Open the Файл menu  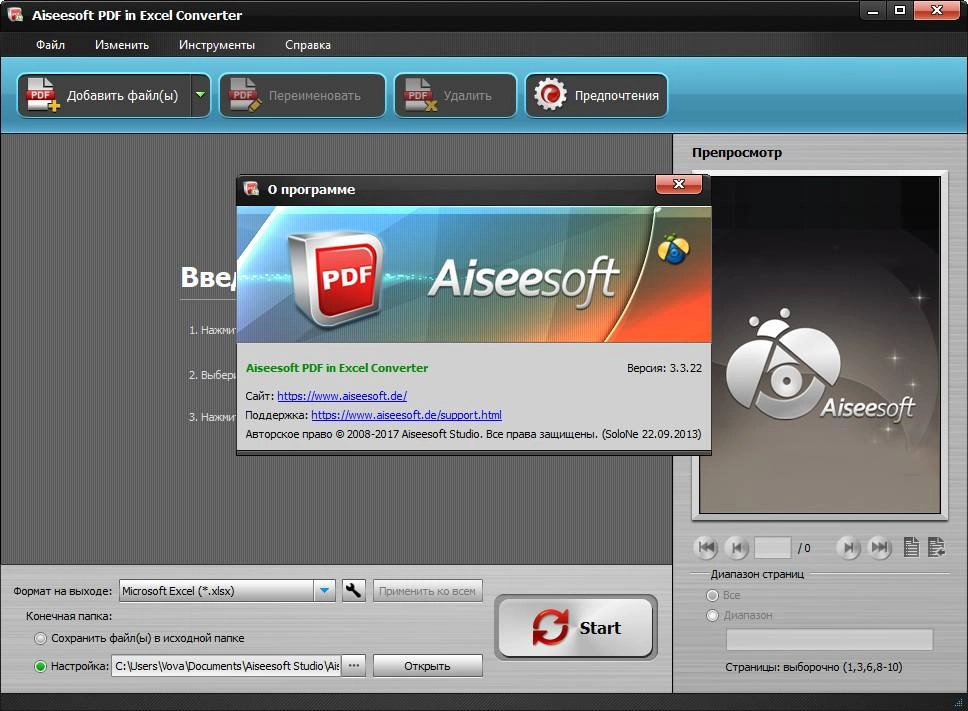[50, 45]
